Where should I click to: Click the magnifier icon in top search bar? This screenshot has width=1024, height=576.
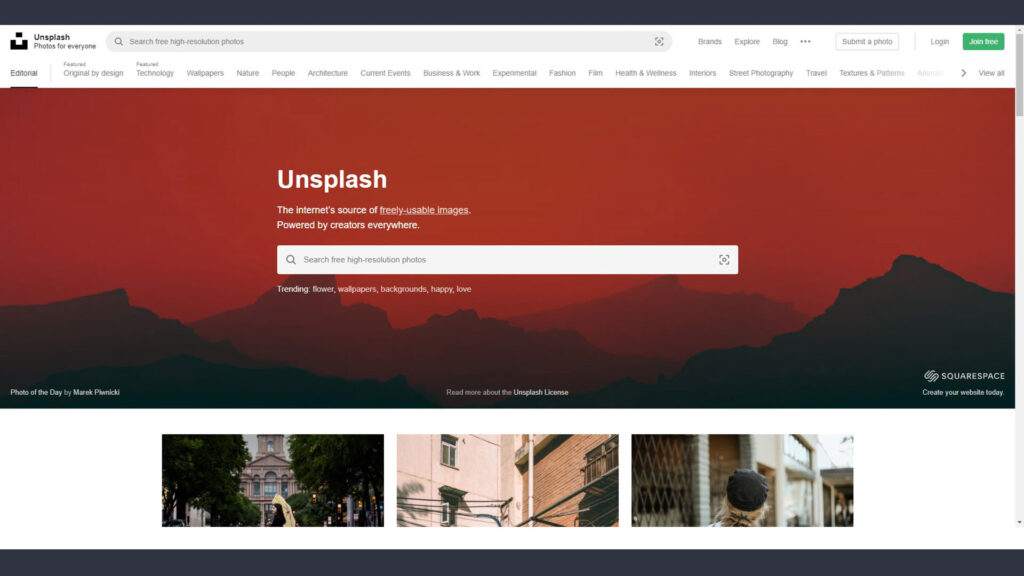click(x=118, y=41)
